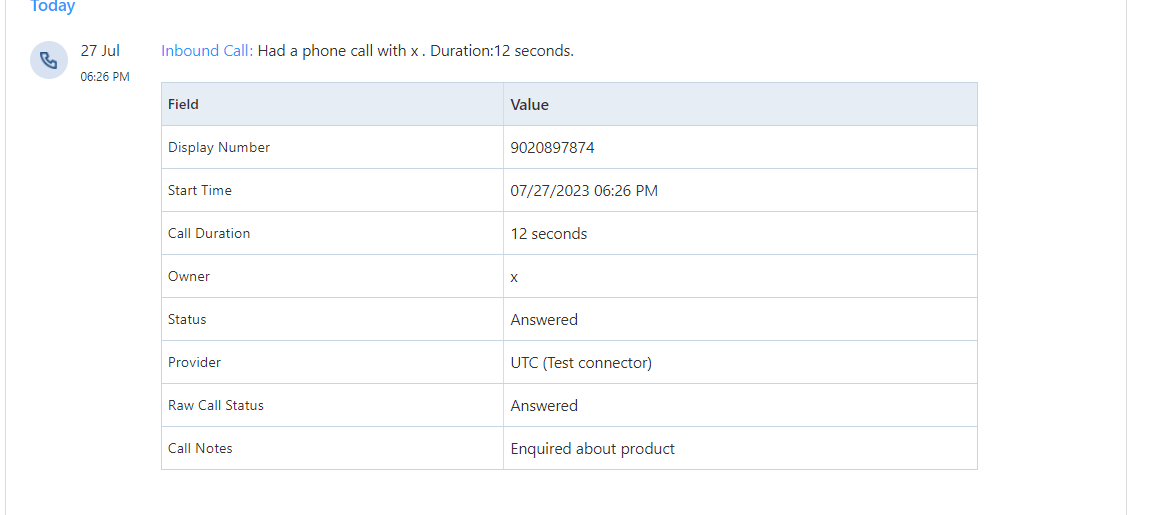Select the 27 Jul date label
1167x515 pixels.
click(100, 51)
